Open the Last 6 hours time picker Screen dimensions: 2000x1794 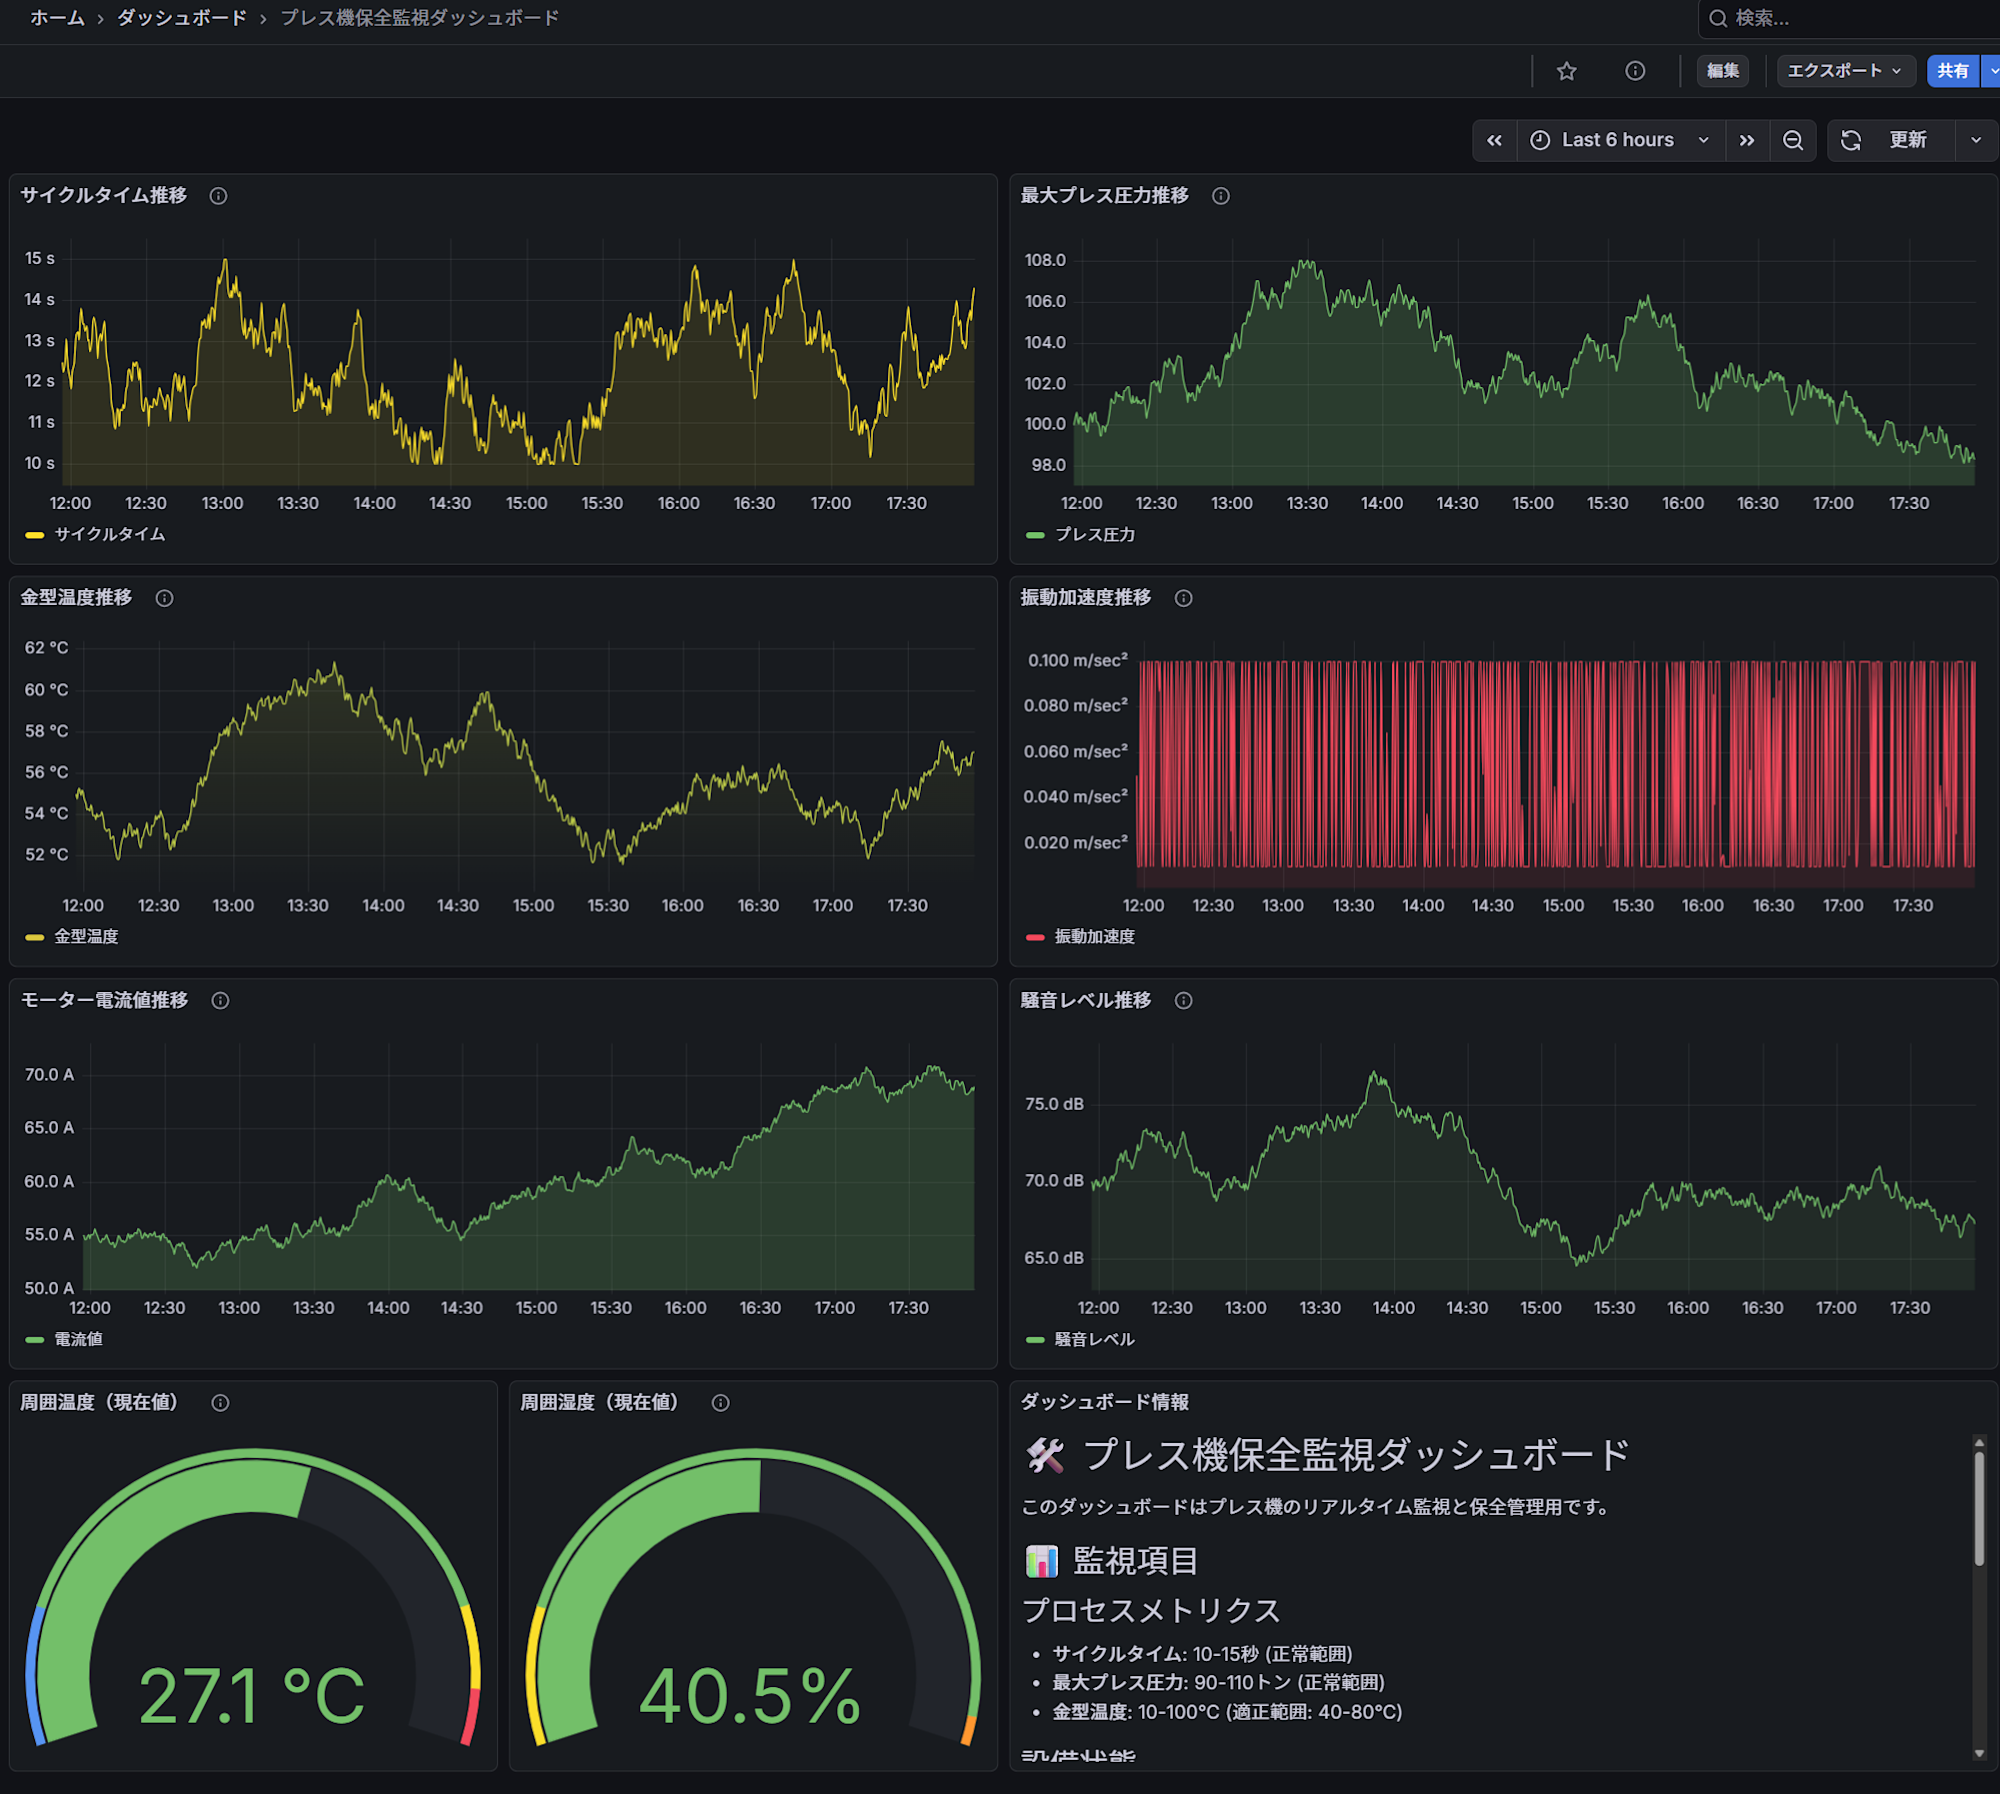pyautogui.click(x=1619, y=140)
